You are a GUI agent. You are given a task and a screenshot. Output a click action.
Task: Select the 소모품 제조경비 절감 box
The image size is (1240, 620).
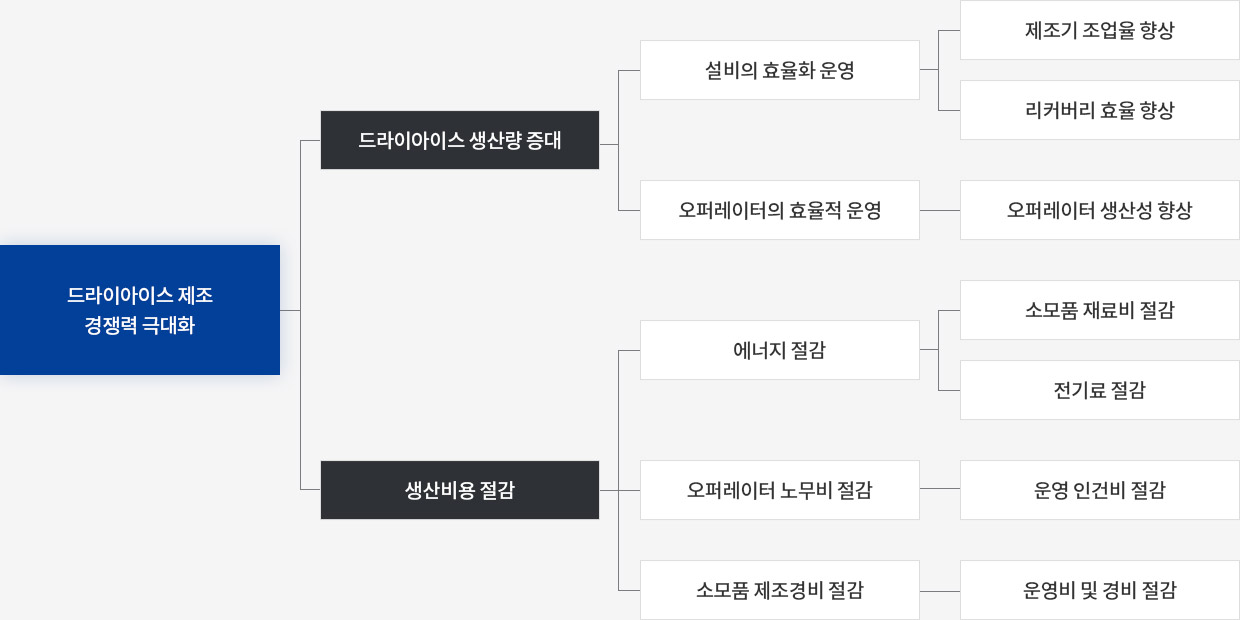[780, 590]
